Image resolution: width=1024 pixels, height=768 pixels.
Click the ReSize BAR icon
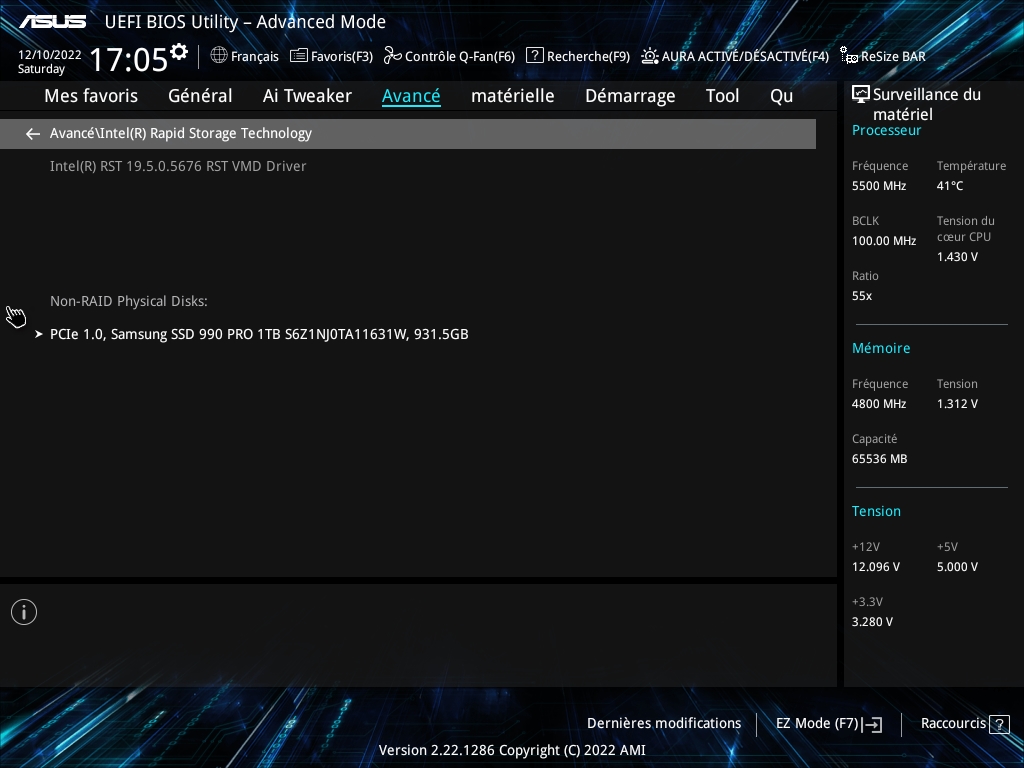(x=849, y=56)
